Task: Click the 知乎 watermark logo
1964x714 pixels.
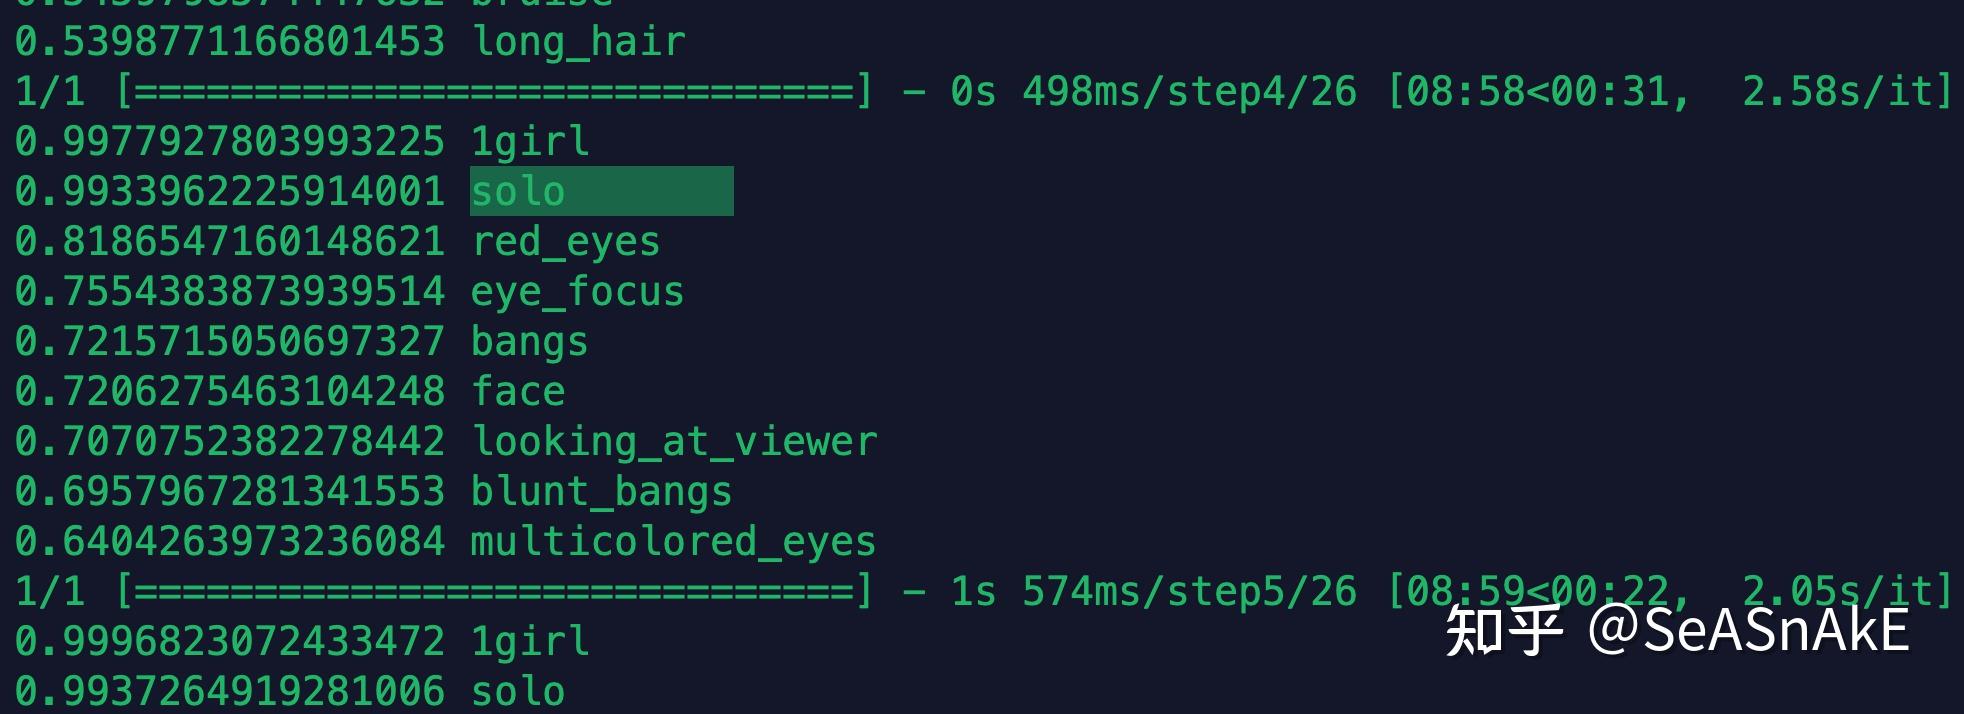Action: 1503,631
